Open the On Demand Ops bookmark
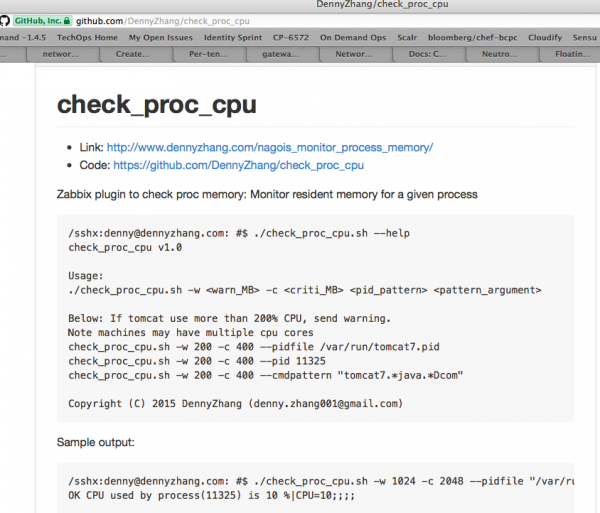Viewport: 600px width, 513px height. [x=350, y=37]
